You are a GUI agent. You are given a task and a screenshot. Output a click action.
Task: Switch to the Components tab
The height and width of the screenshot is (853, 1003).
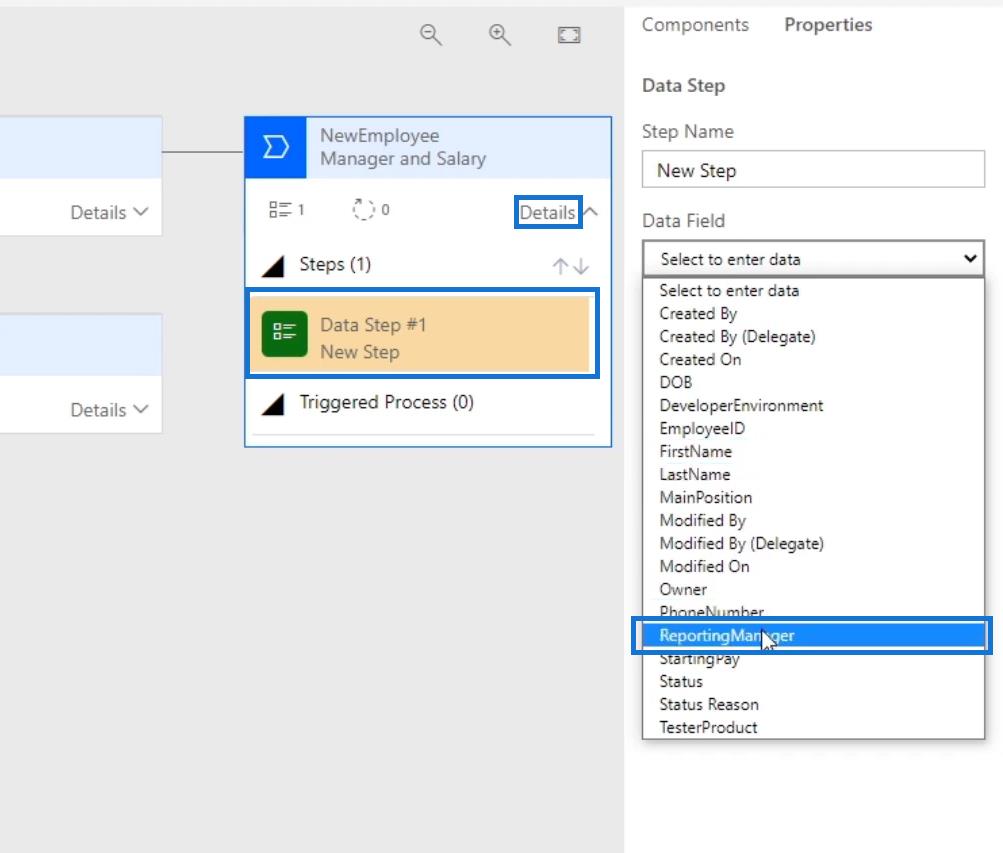[695, 25]
